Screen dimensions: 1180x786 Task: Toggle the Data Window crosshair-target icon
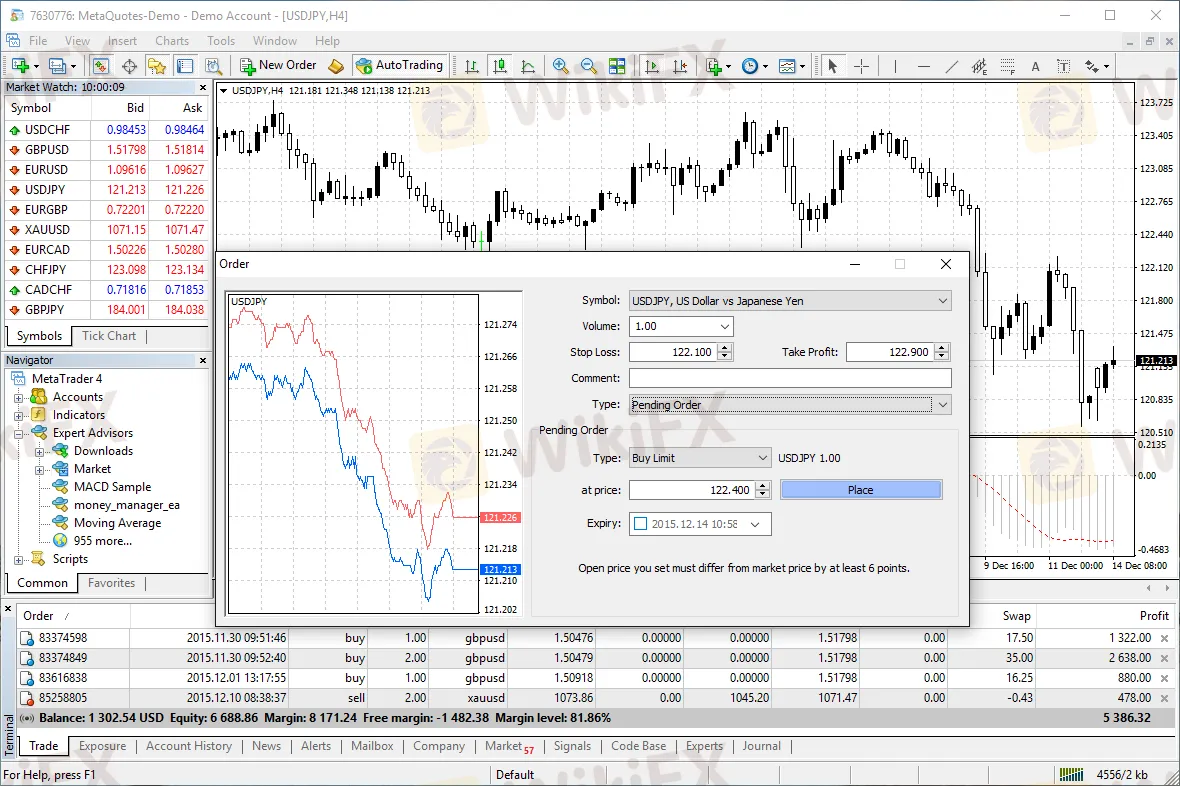129,66
